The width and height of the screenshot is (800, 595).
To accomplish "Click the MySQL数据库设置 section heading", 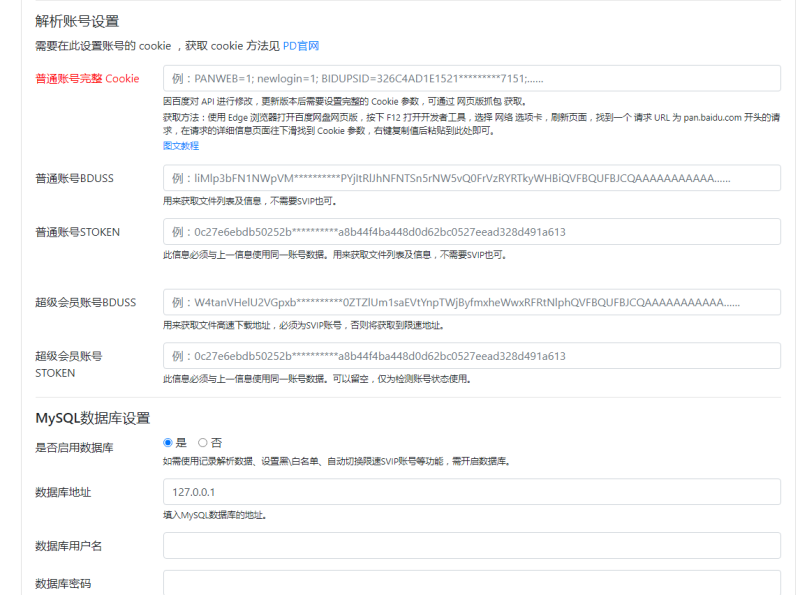I will (92, 418).
